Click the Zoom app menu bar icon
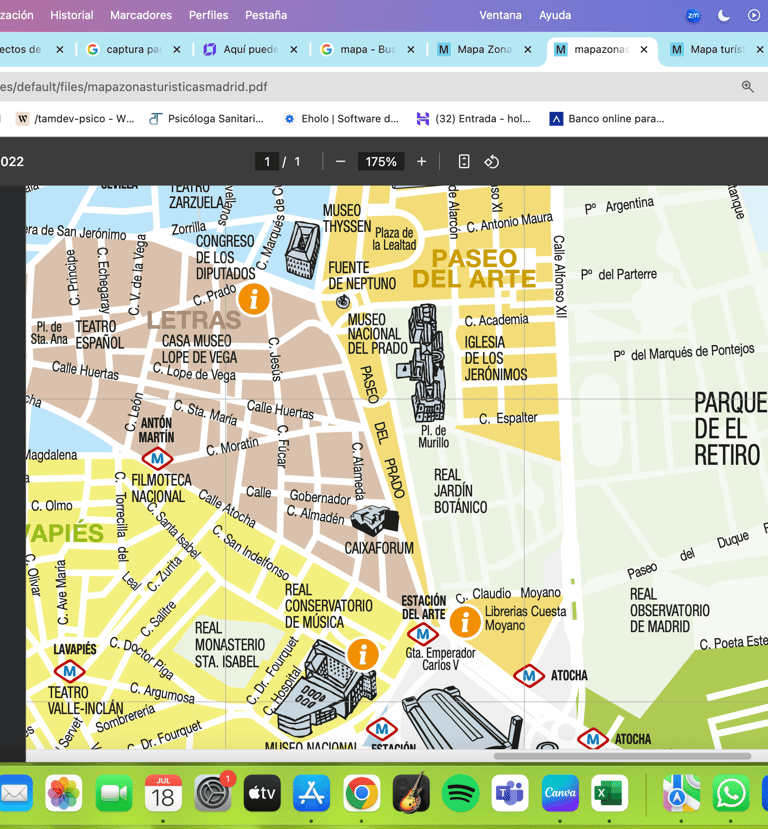 693,15
